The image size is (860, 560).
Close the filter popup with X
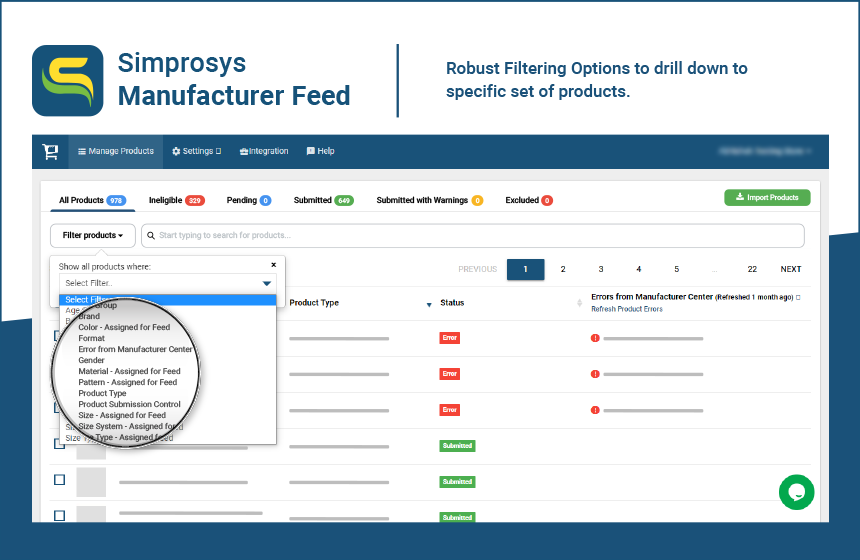pos(274,265)
